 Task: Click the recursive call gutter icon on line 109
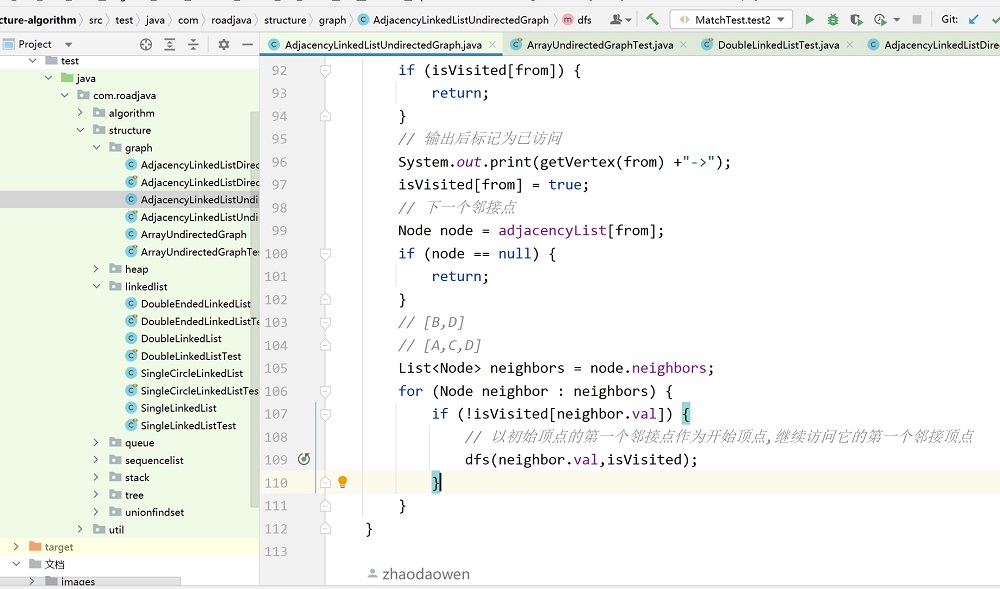pos(304,459)
